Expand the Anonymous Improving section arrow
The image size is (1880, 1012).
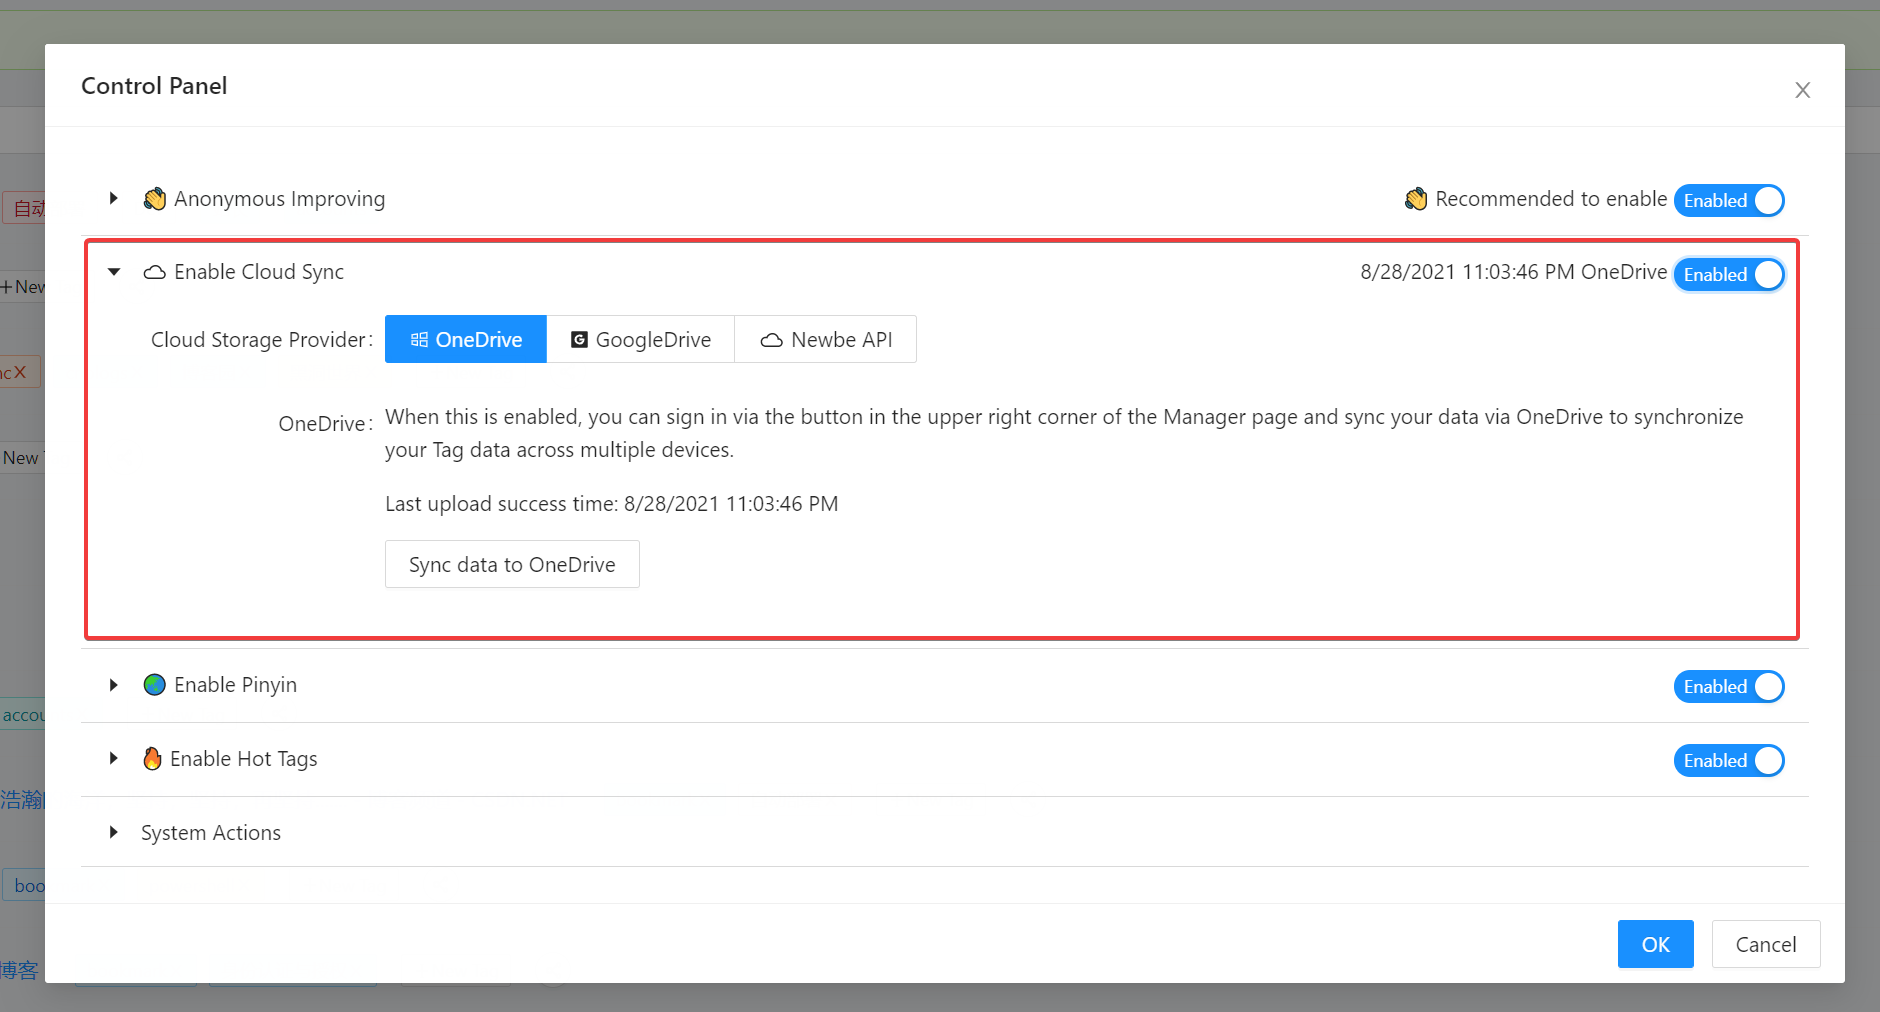tap(114, 198)
